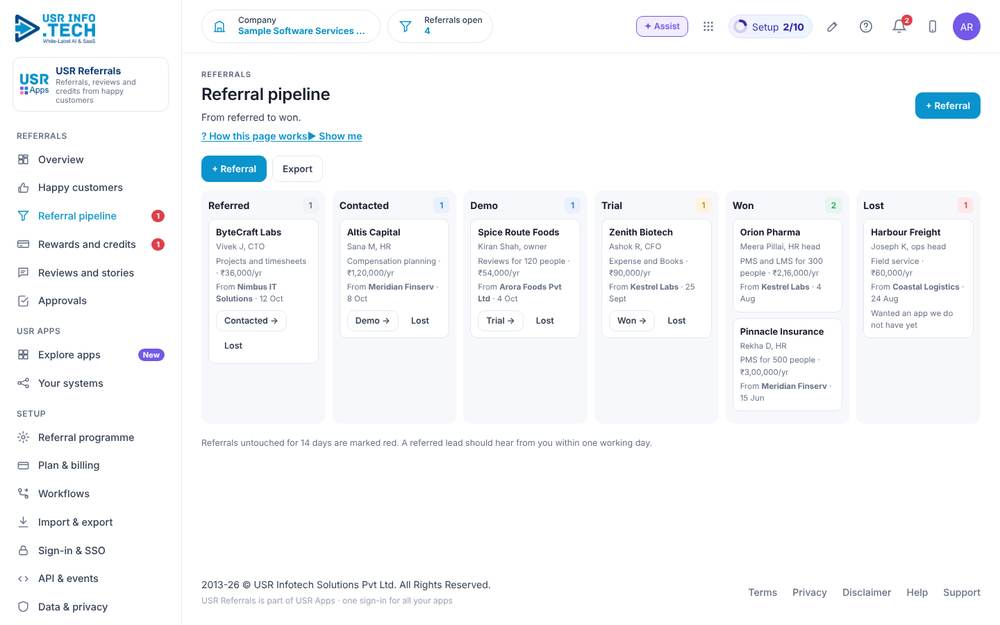The width and height of the screenshot is (1000, 625).
Task: Open Import & export
Action: tap(91, 522)
